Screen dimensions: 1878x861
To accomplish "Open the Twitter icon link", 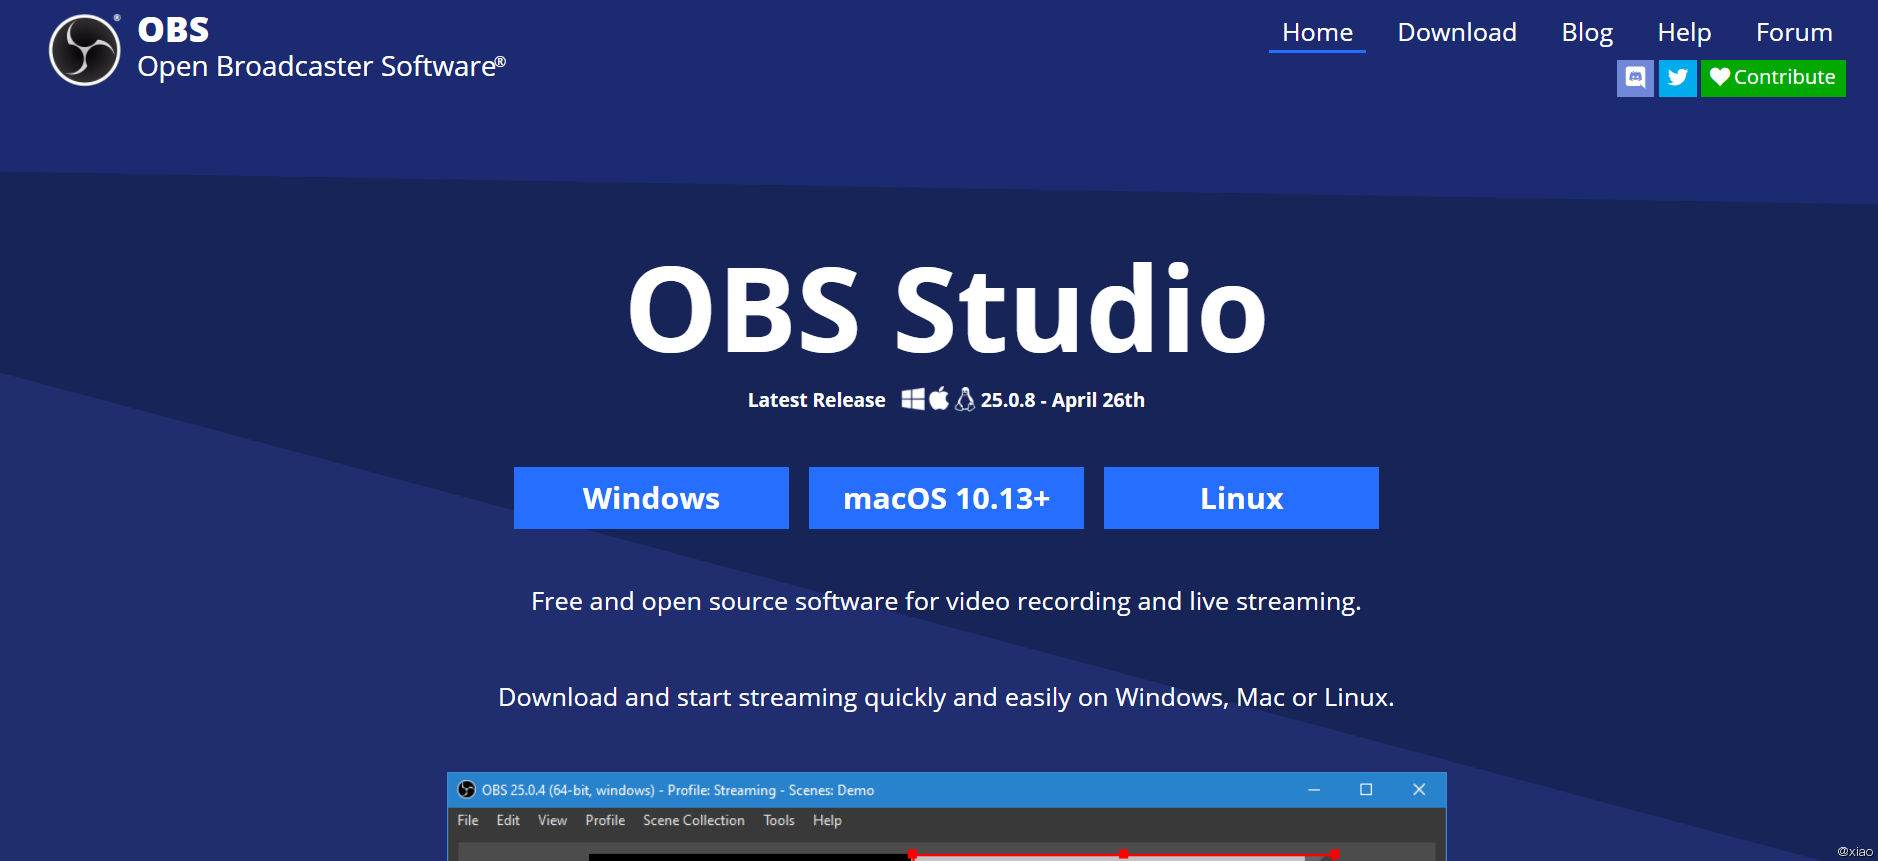I will [1678, 78].
